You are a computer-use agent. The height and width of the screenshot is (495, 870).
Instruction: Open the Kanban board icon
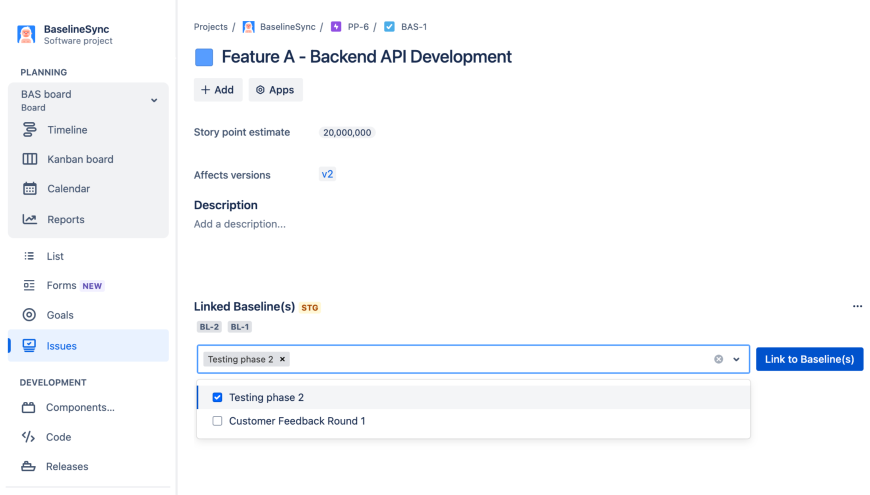(x=30, y=159)
